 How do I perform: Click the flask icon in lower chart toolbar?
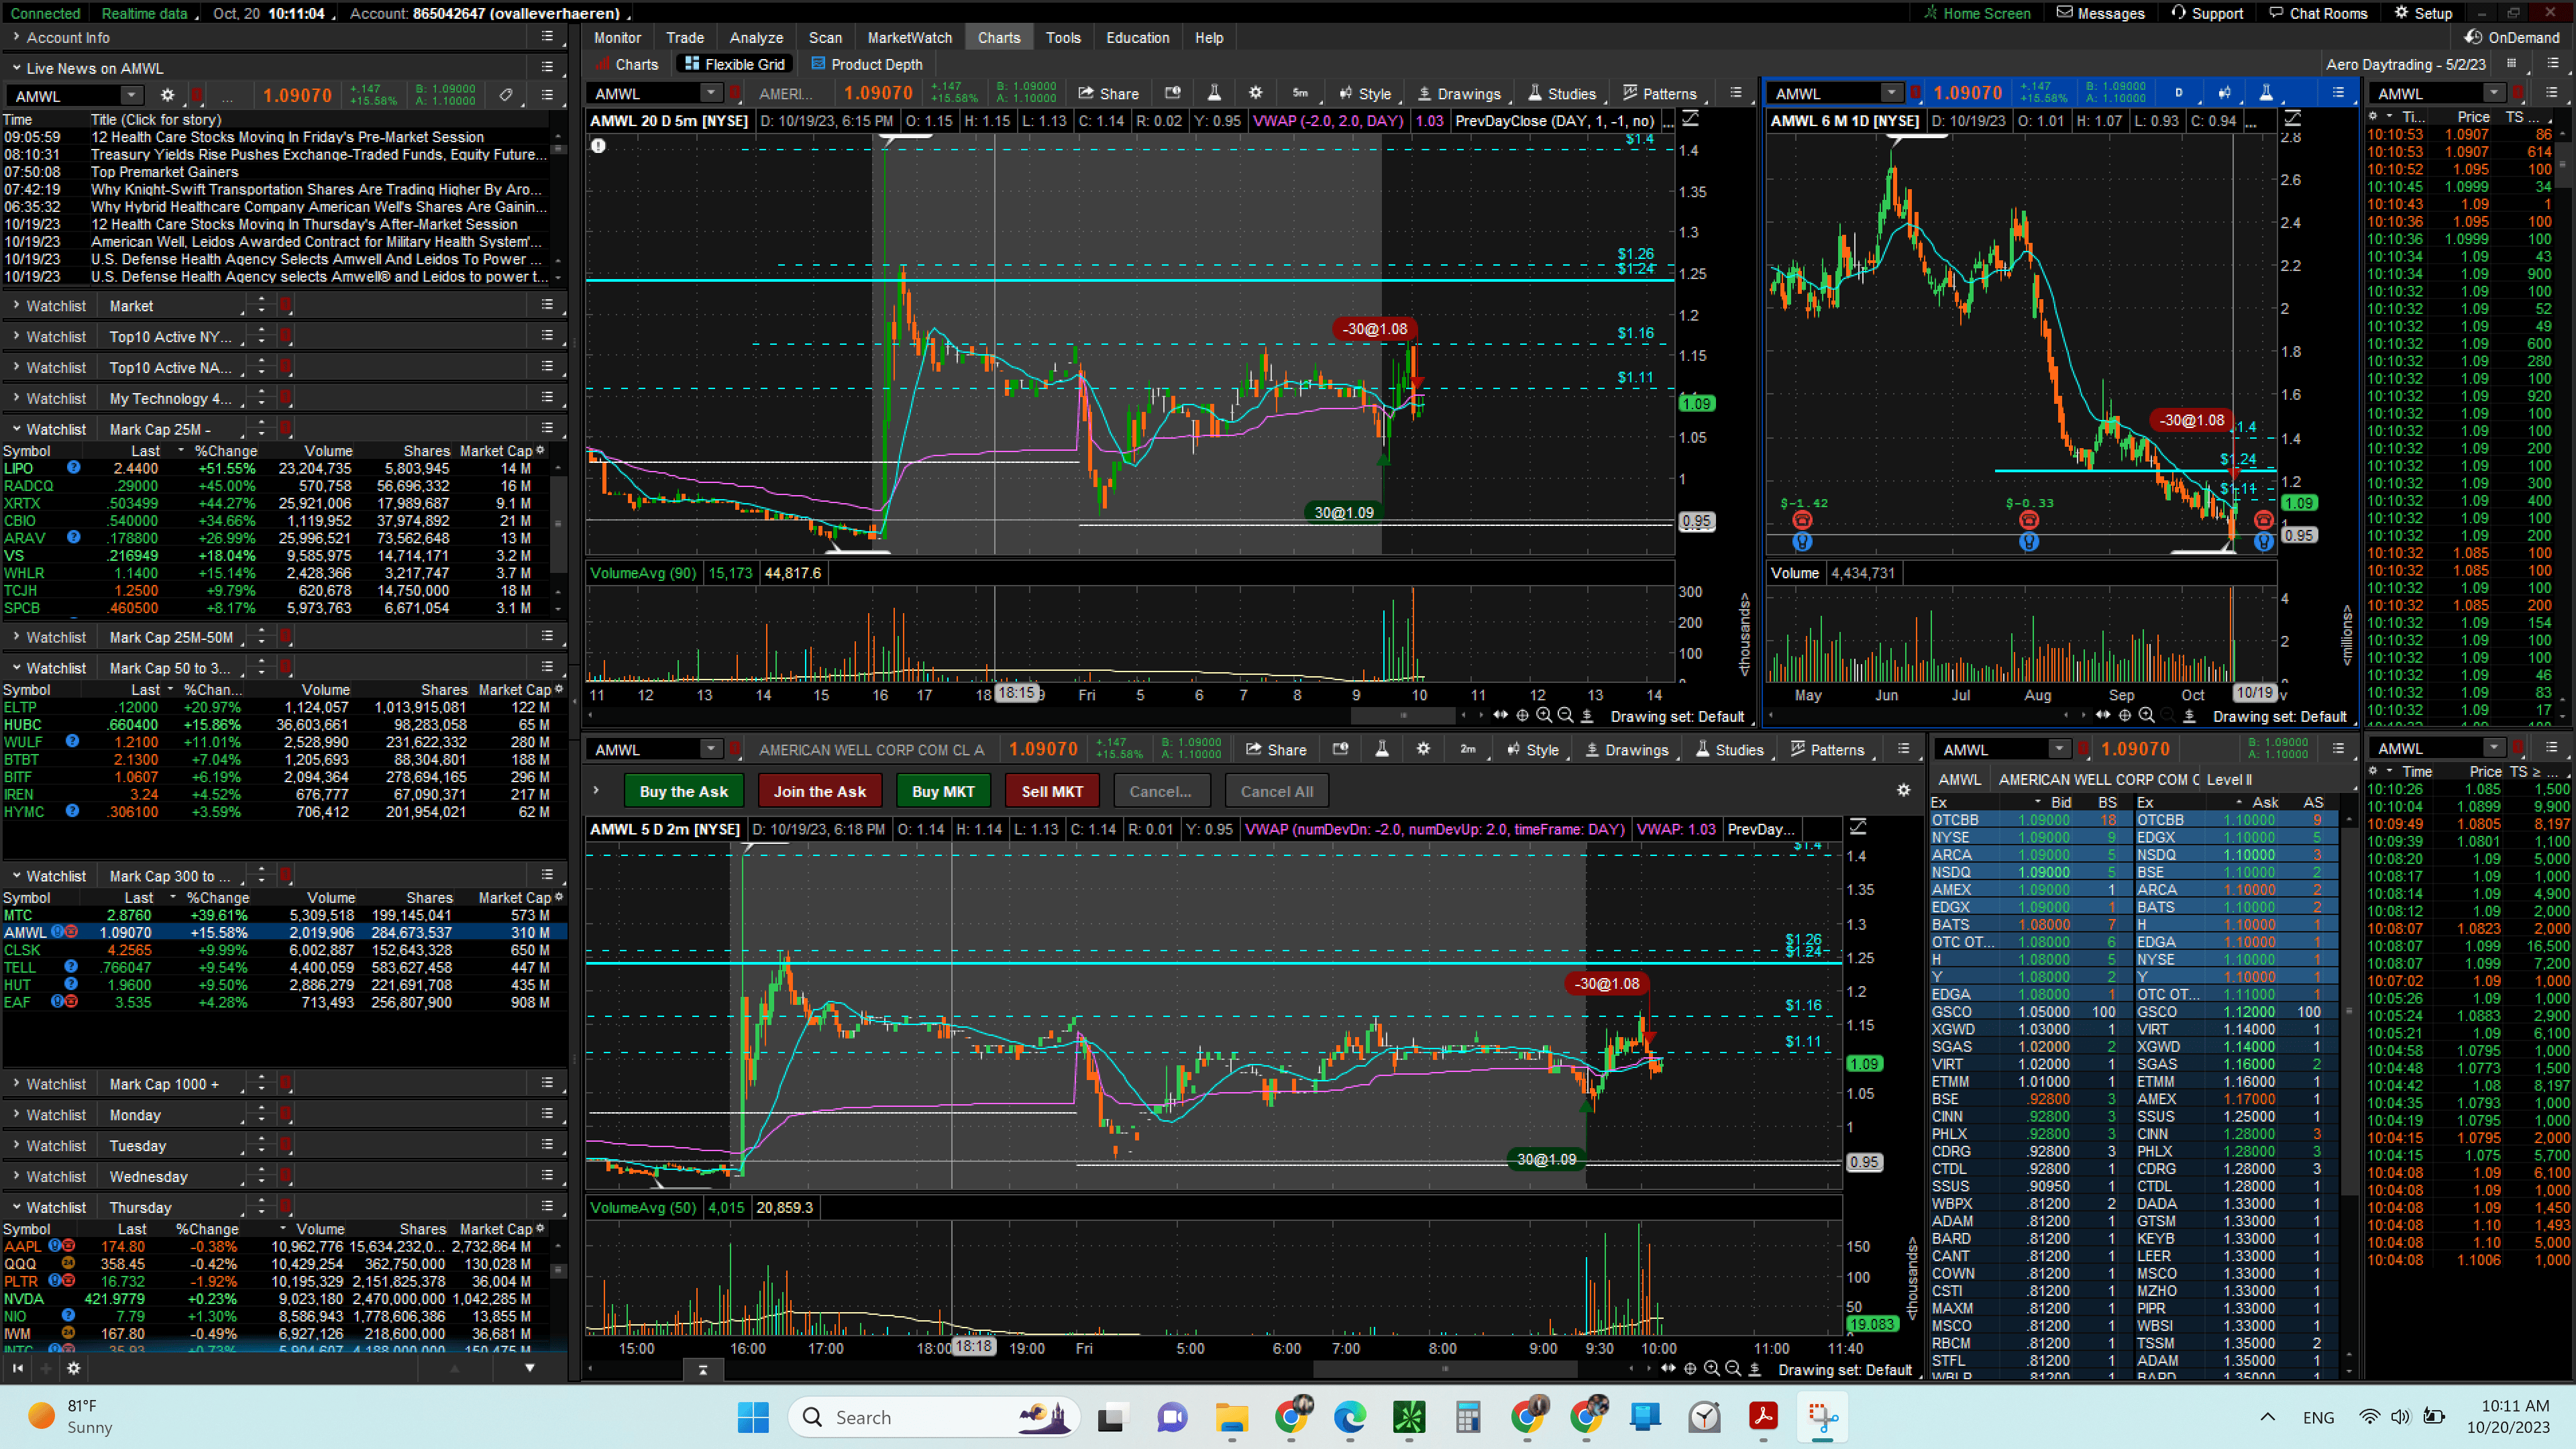pyautogui.click(x=1381, y=750)
